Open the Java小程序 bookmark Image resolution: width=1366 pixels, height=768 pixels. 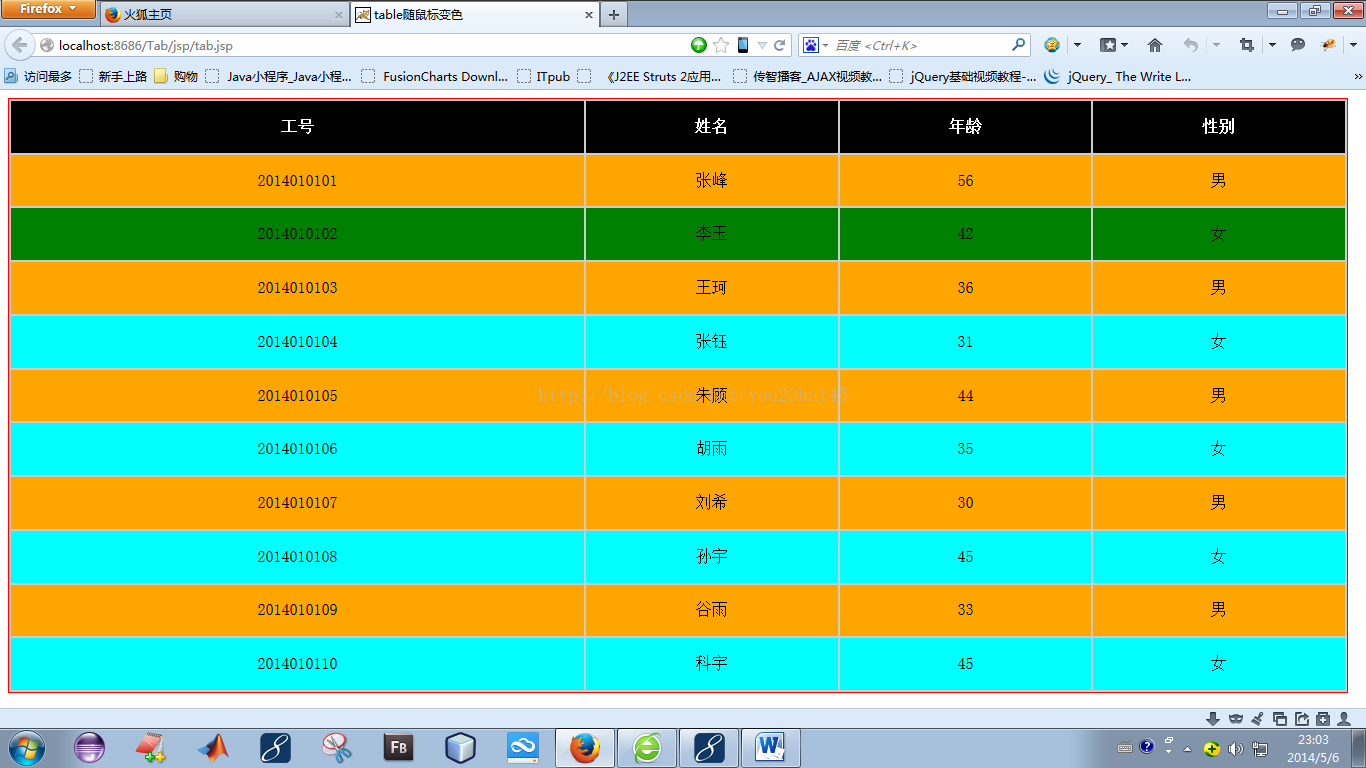(x=279, y=76)
